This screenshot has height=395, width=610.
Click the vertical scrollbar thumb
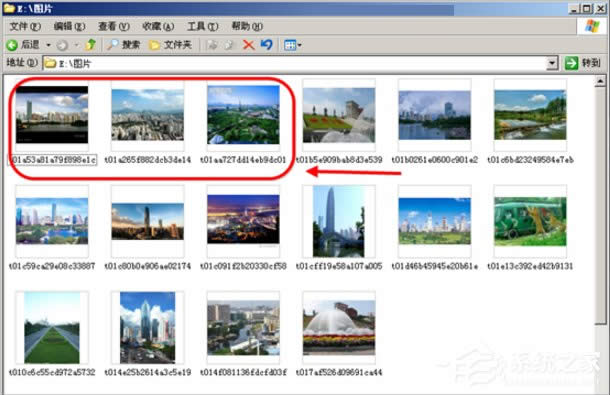(600, 205)
